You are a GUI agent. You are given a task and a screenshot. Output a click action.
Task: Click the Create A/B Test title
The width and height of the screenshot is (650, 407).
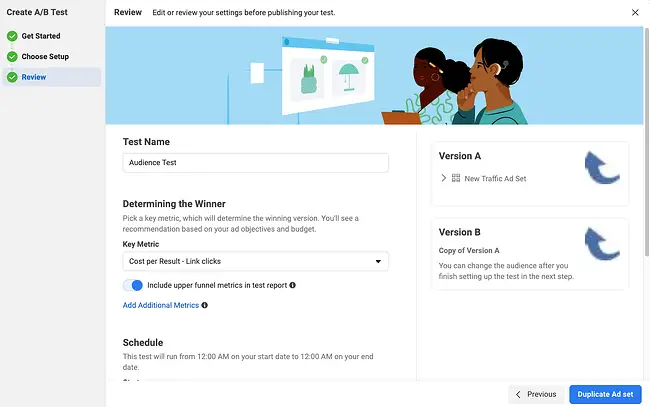pyautogui.click(x=37, y=12)
